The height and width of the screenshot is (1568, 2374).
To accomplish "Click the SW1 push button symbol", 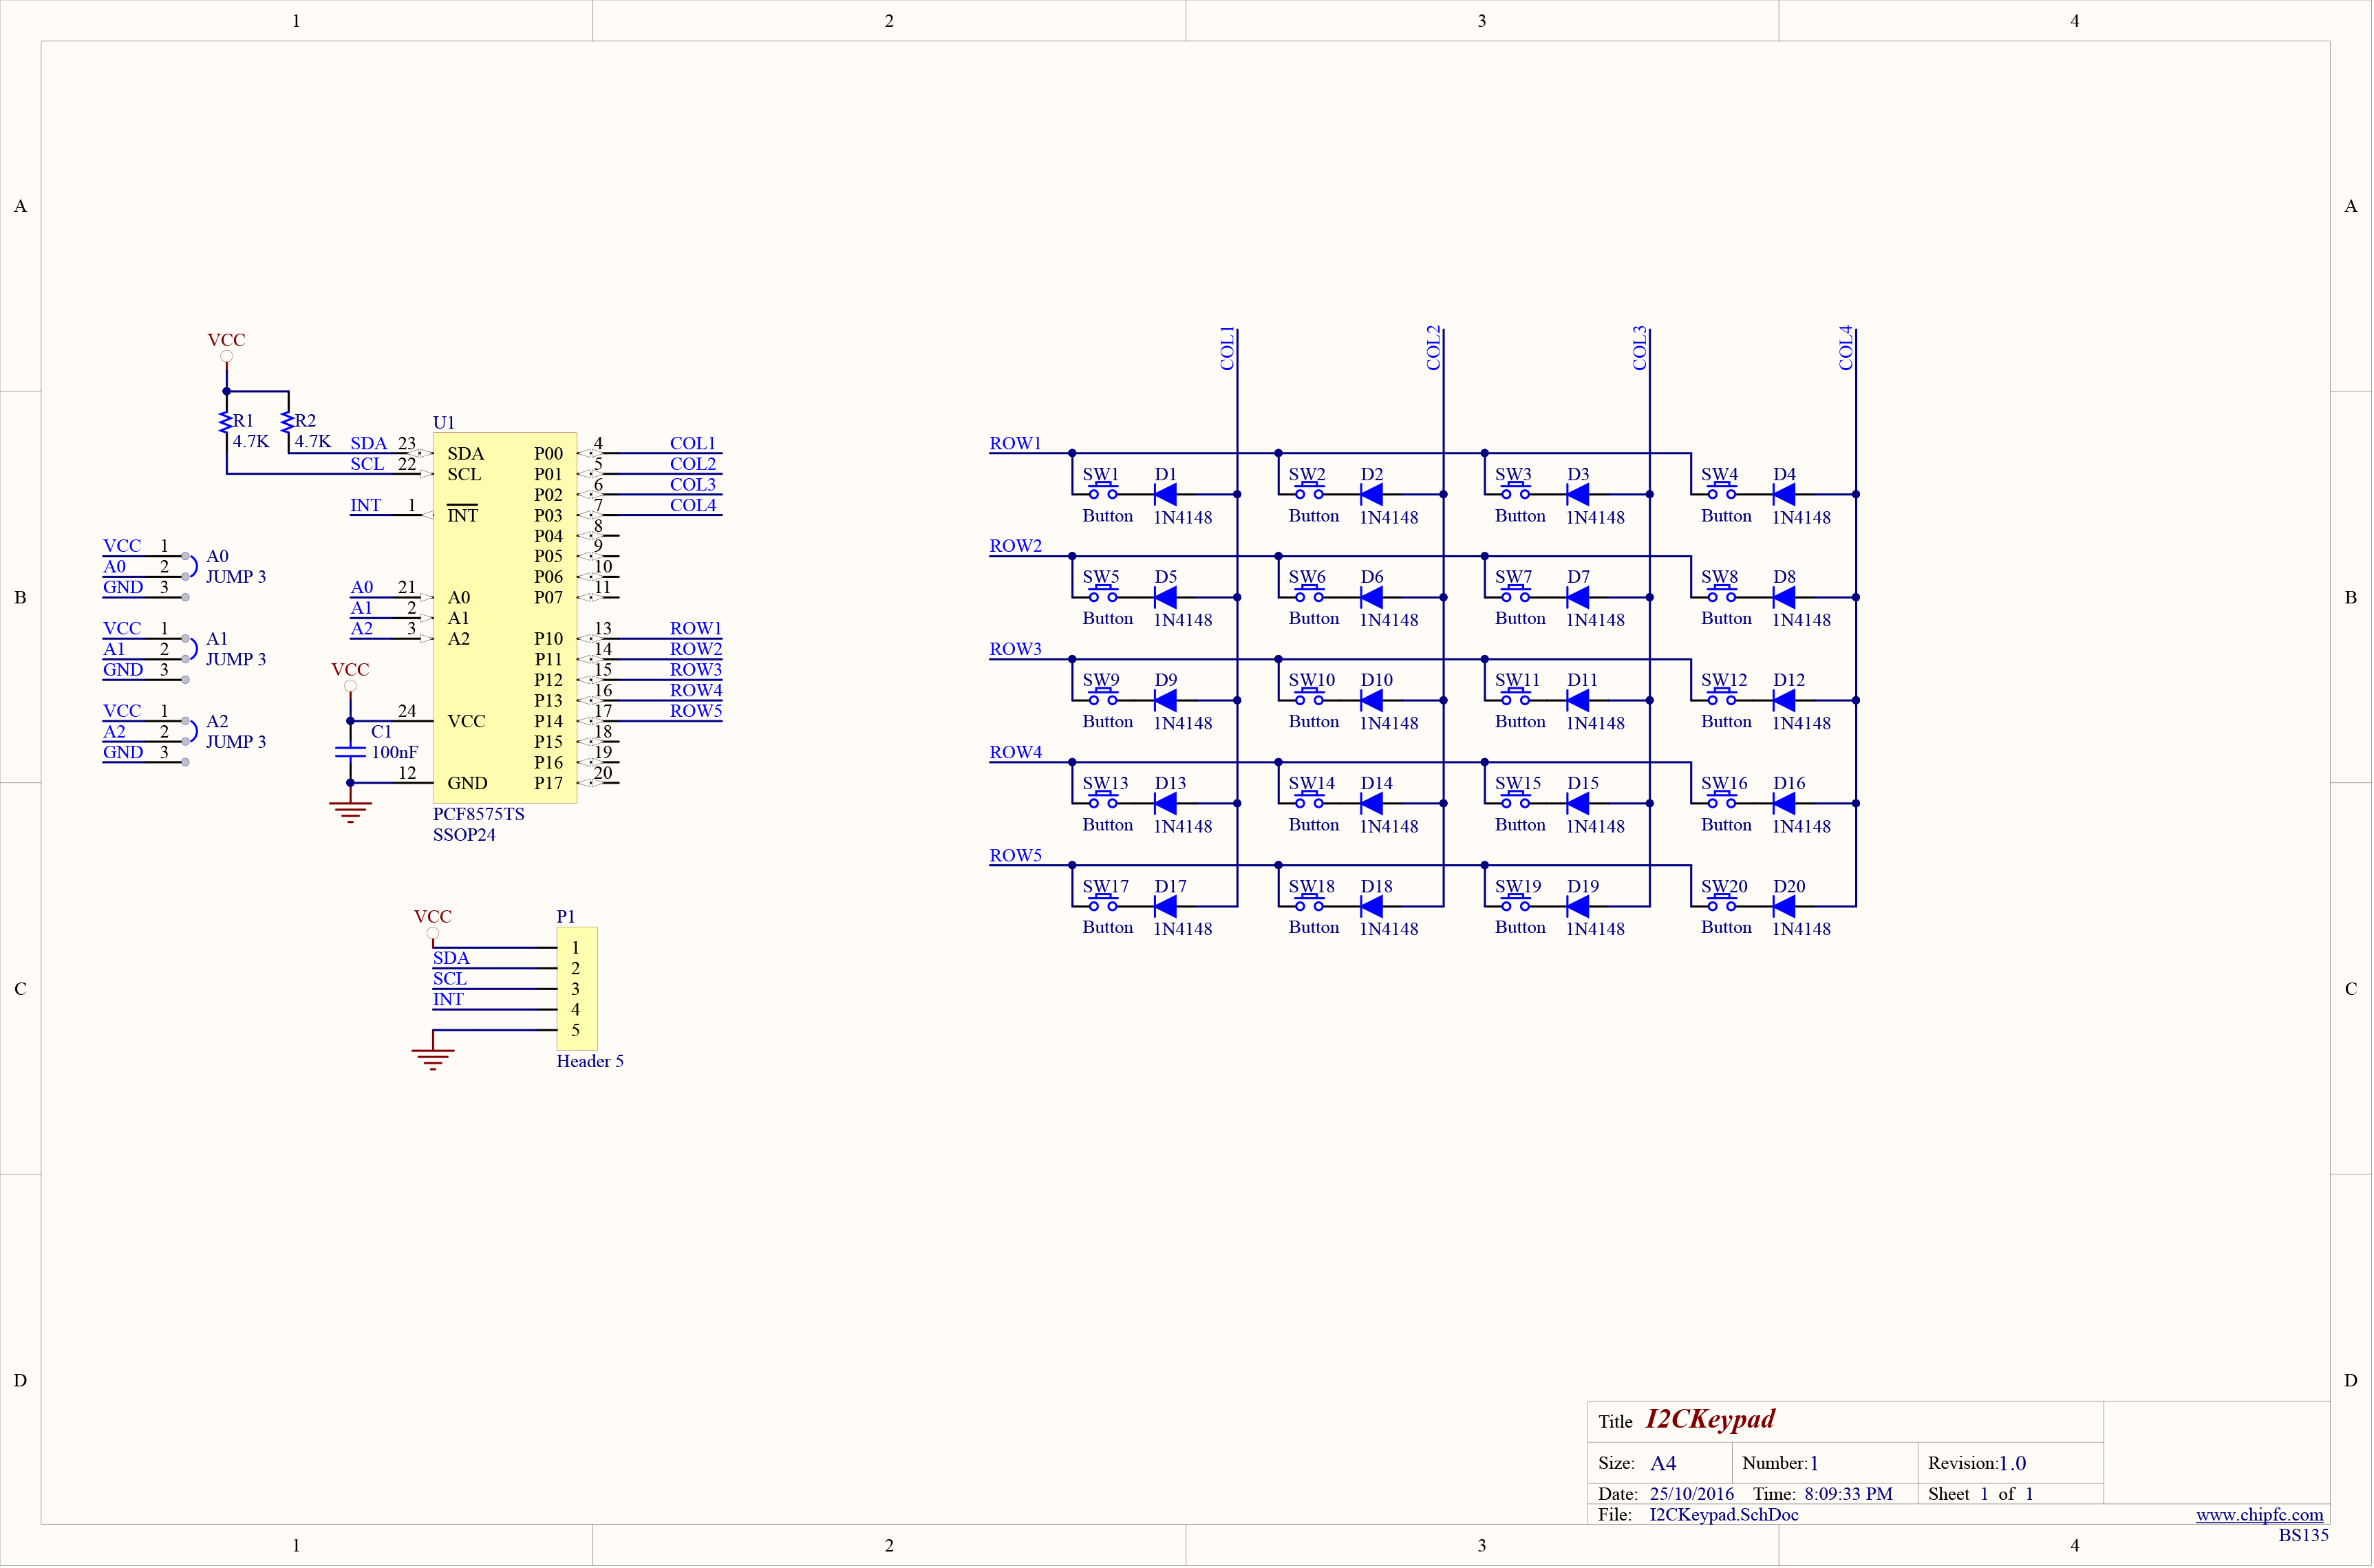I will (1103, 492).
